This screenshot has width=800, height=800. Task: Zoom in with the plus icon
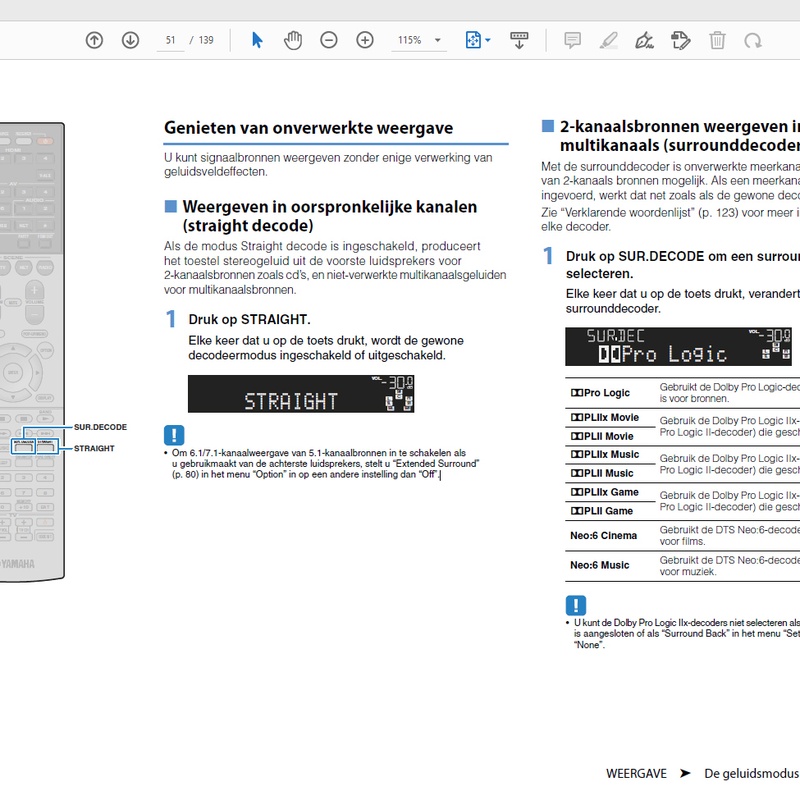click(x=365, y=40)
